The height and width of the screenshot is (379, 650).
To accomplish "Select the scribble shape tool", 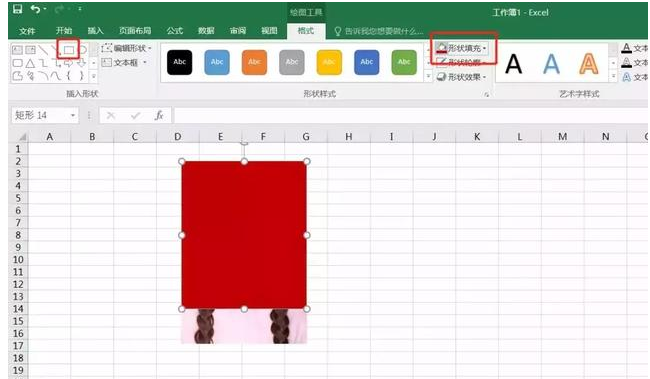I will tap(30, 76).
